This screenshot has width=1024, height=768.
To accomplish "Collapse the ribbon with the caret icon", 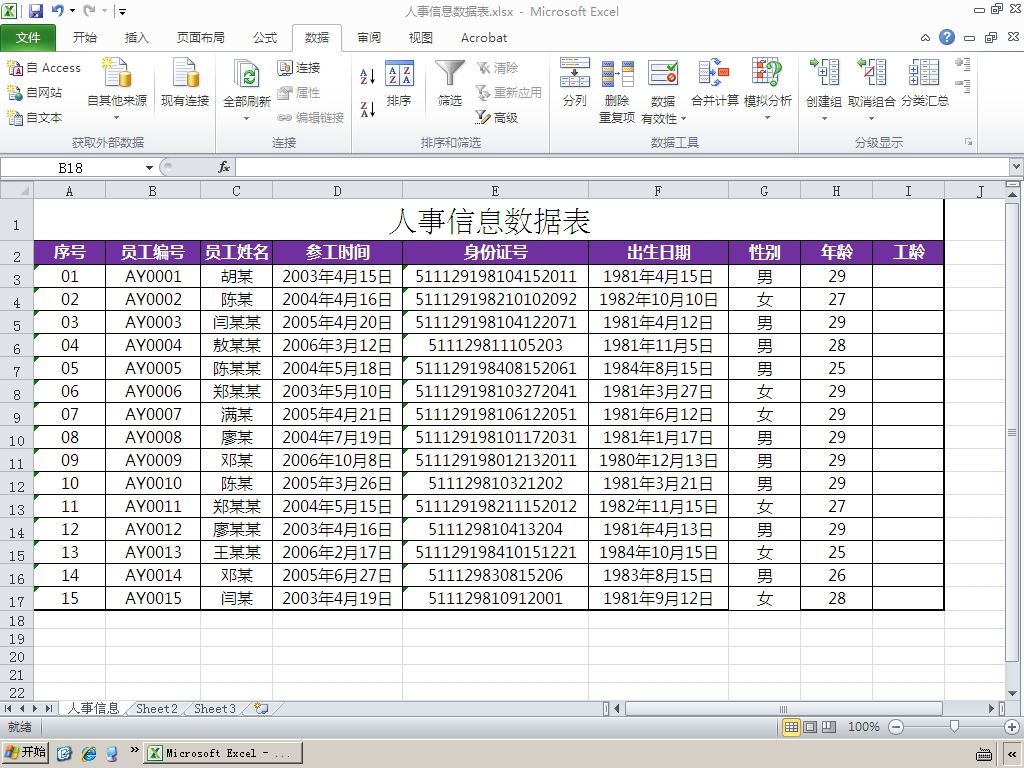I will pos(925,38).
